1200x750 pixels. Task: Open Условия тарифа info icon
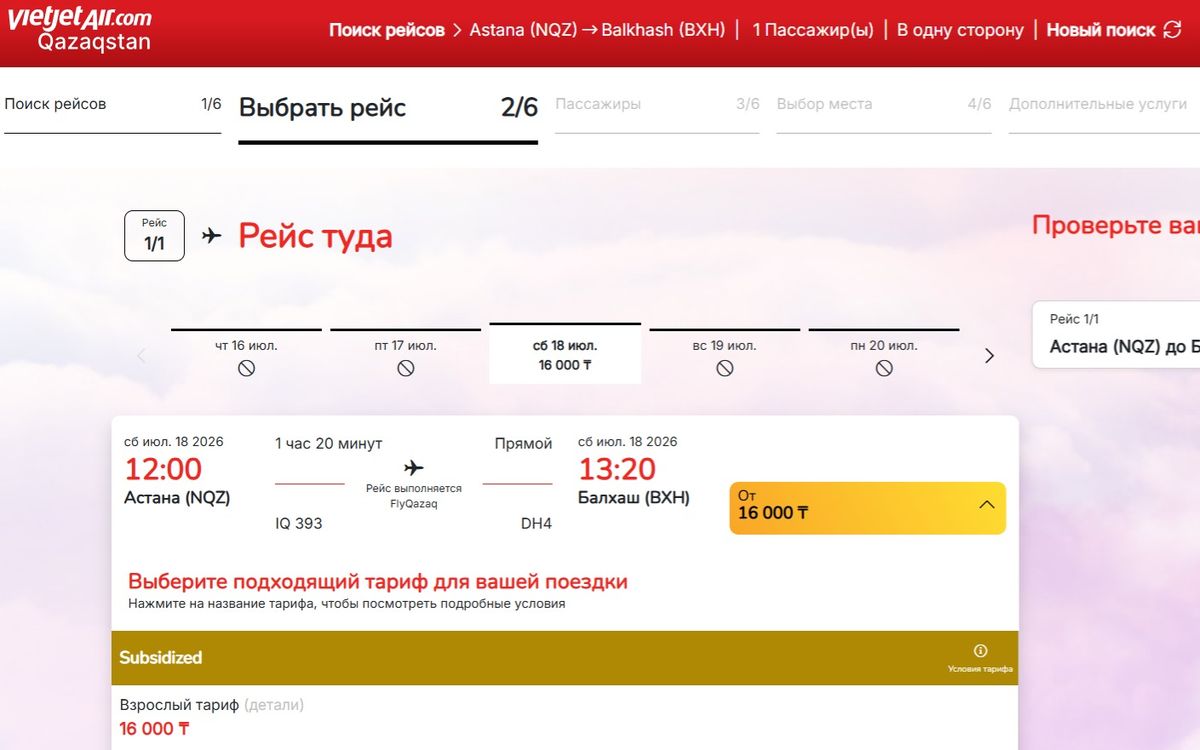[x=980, y=651]
